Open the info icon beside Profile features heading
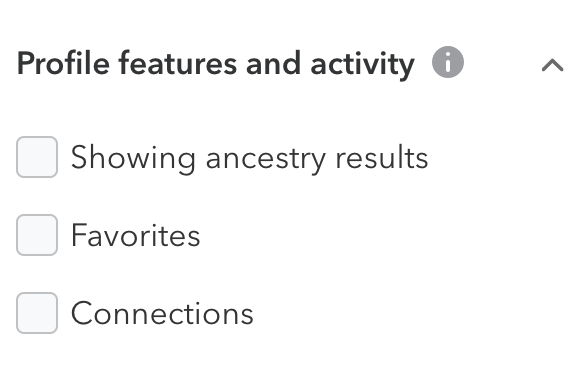The image size is (586, 390). point(448,62)
